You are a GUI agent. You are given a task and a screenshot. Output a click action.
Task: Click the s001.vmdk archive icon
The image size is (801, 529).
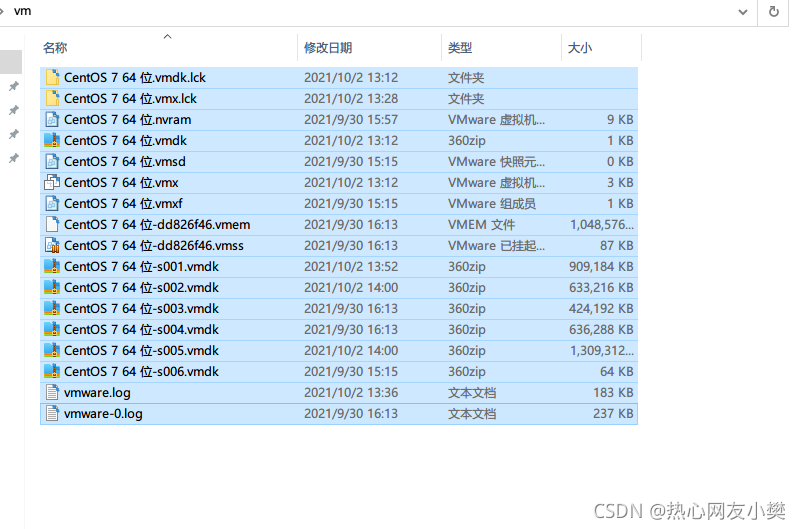coord(52,267)
